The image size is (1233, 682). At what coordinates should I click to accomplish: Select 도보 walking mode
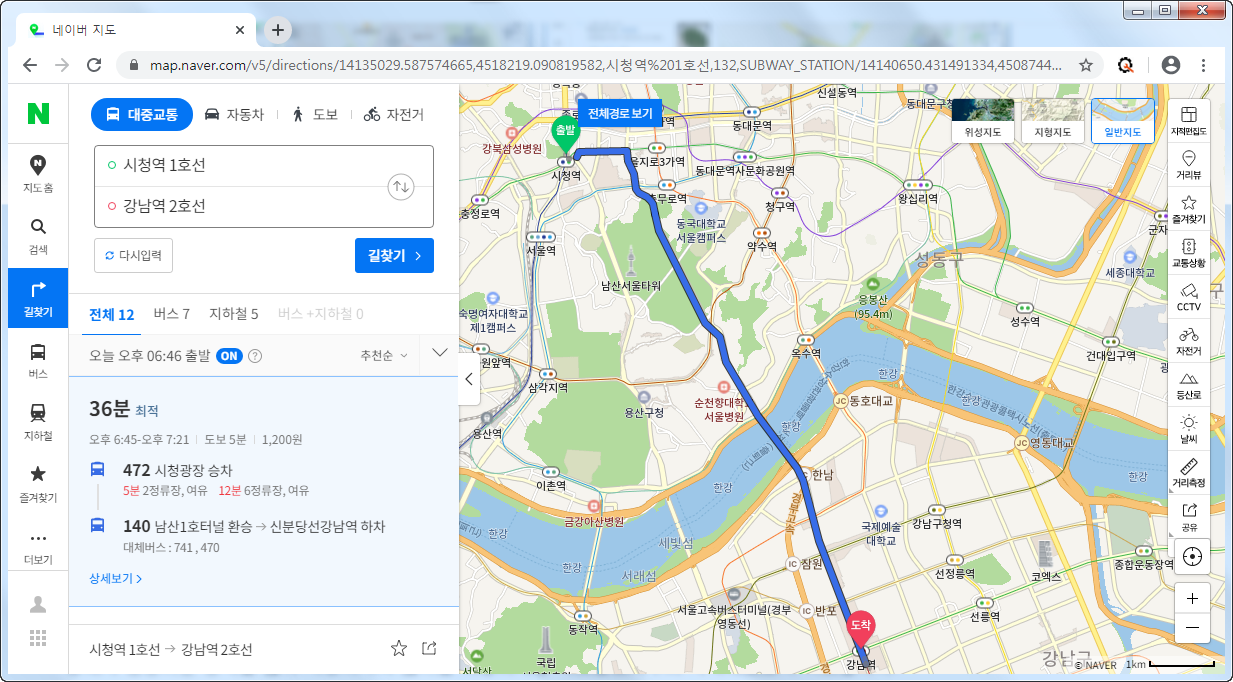(315, 114)
